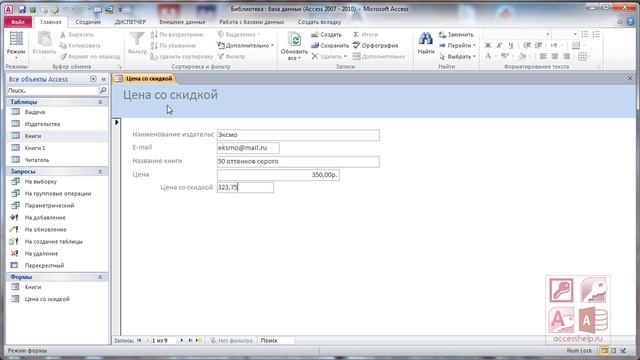Open the Создать вкладку tab
The width and height of the screenshot is (640, 360).
click(x=319, y=22)
